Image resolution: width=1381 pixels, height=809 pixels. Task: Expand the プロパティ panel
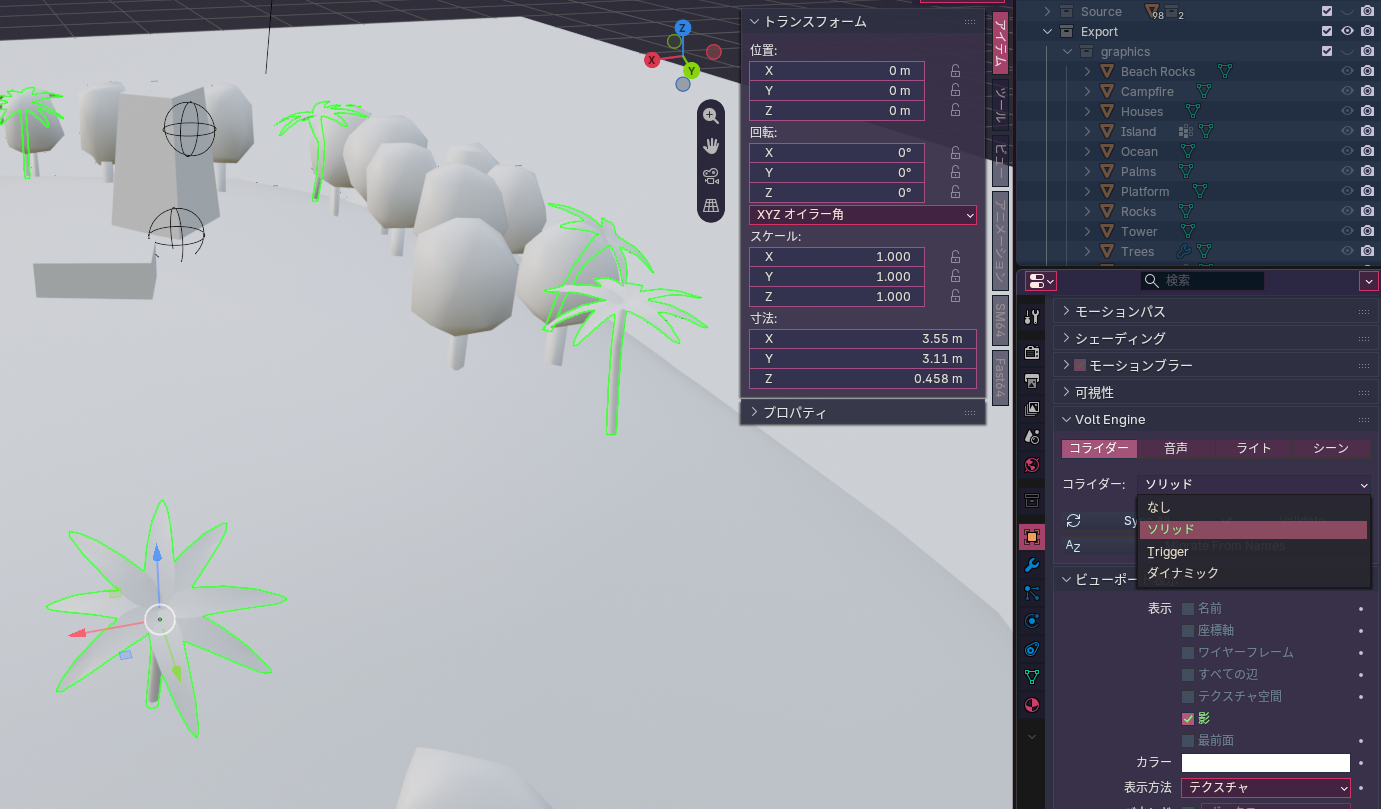[x=756, y=412]
